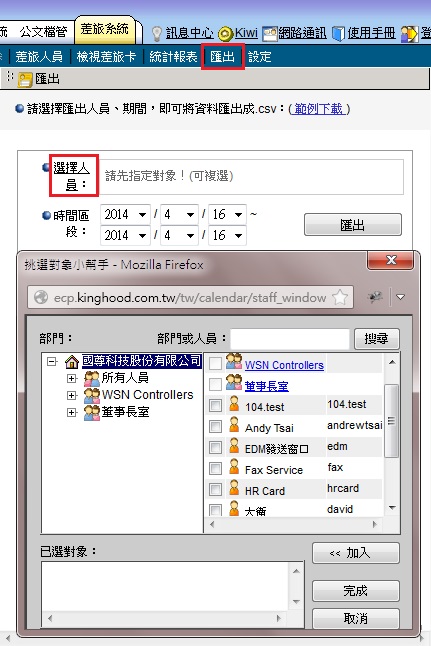Switch to the 差旅系統 tab
The height and width of the screenshot is (646, 431).
pos(105,29)
